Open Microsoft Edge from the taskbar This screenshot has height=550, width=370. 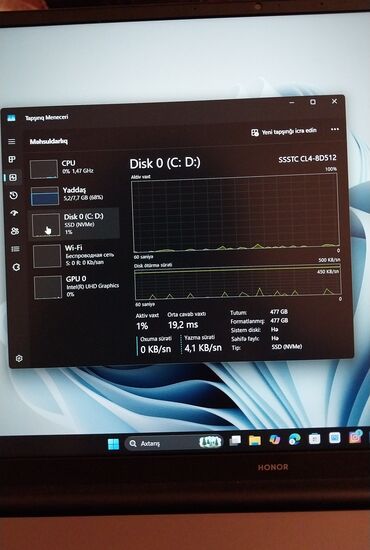295,439
